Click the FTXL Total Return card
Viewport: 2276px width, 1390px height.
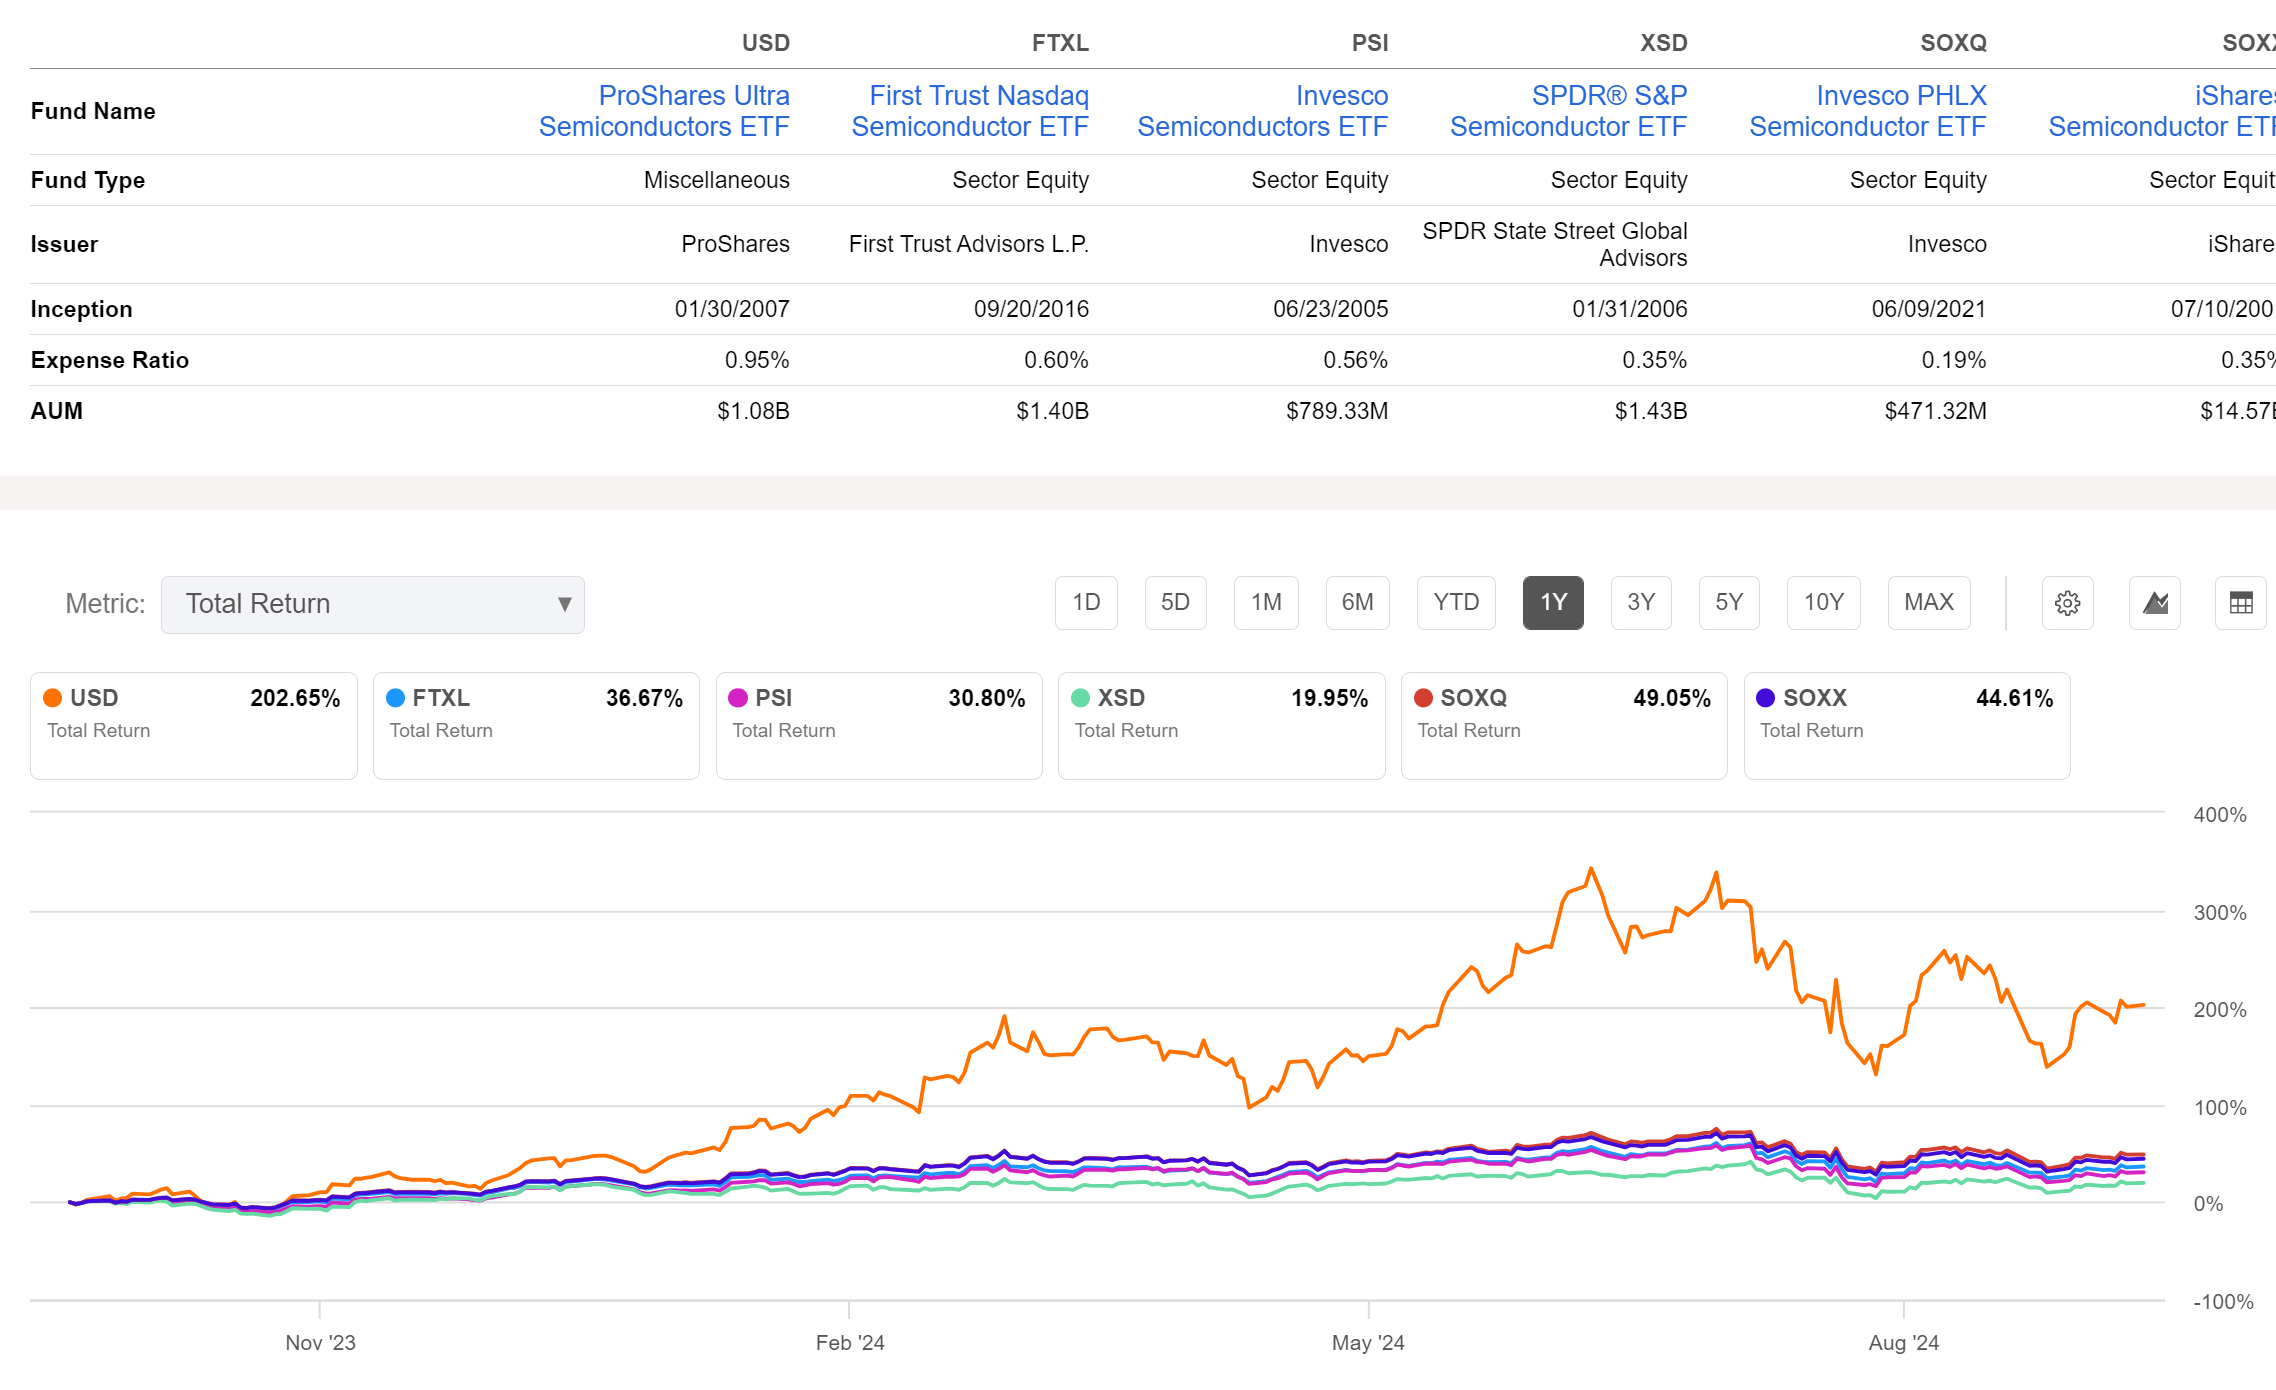[x=536, y=725]
